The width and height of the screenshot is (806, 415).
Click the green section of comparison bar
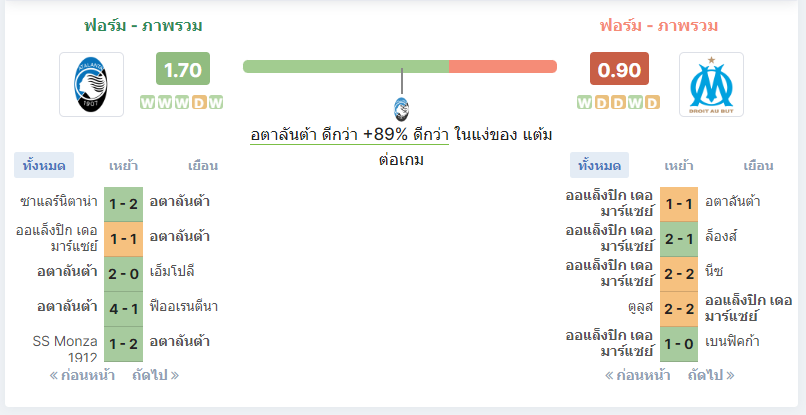346,66
